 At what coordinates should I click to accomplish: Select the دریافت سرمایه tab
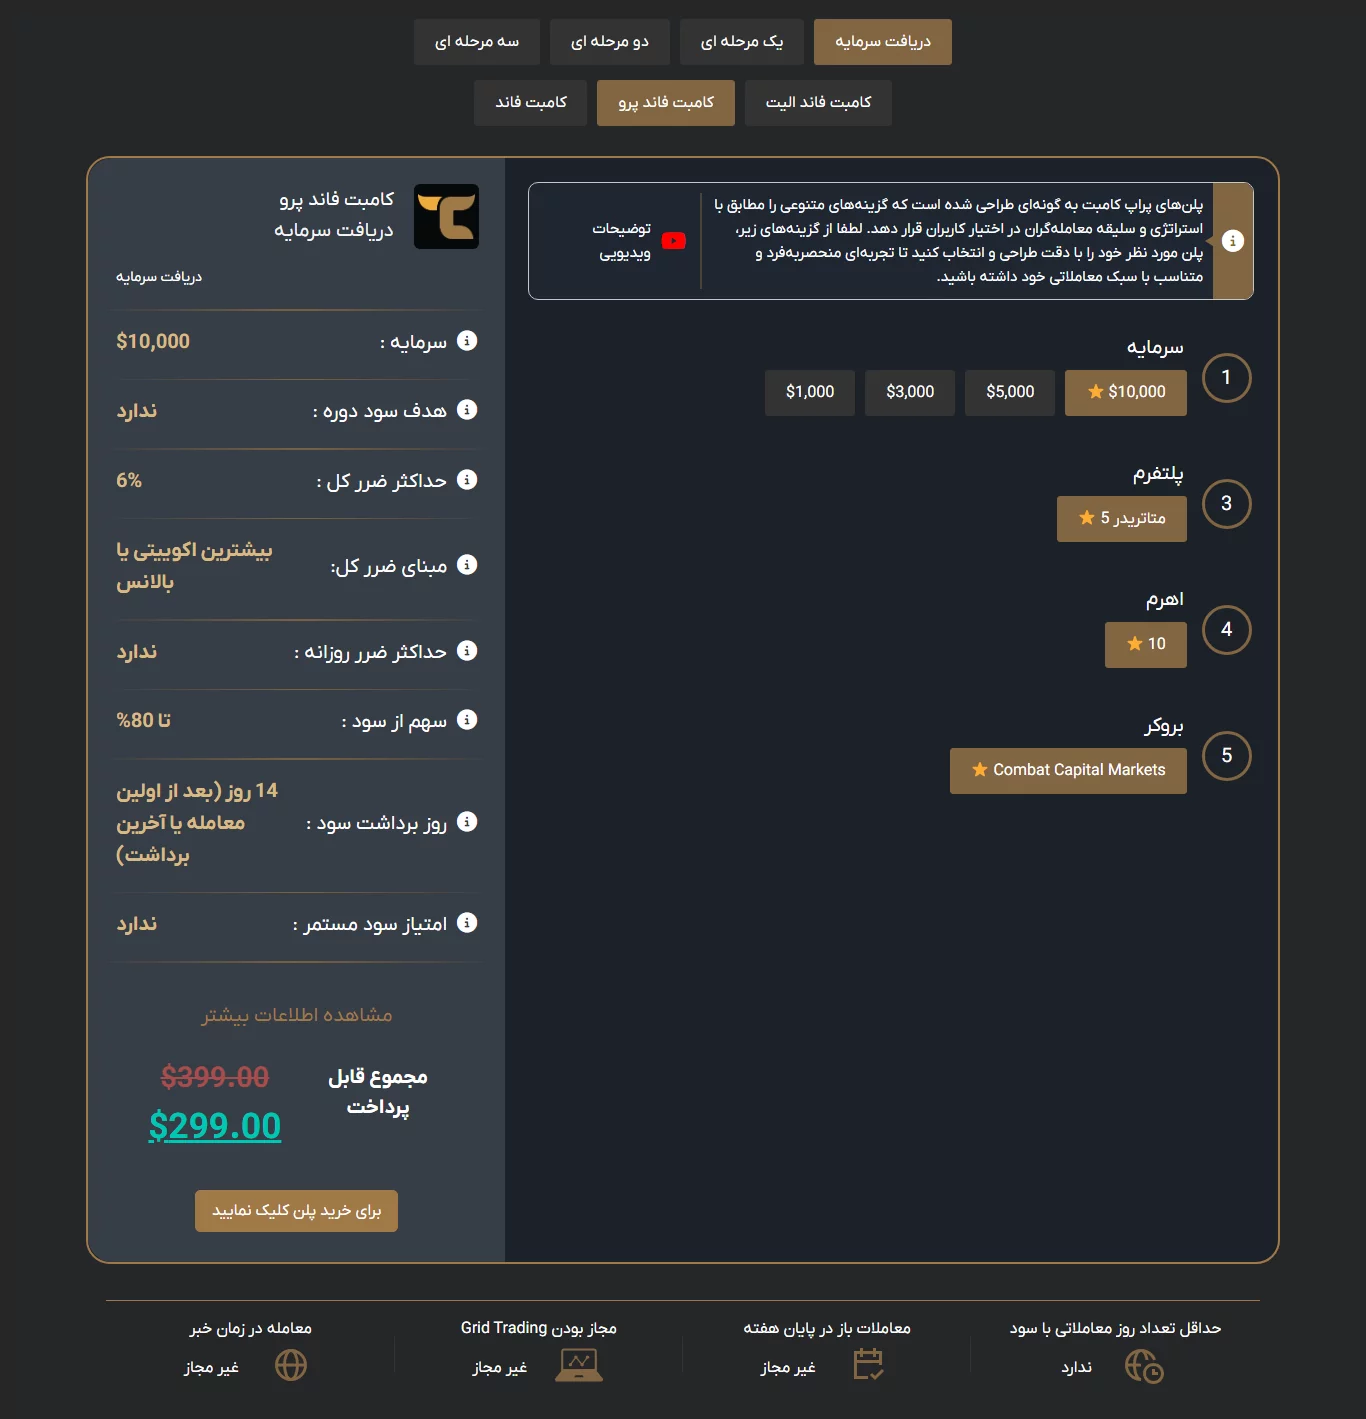click(x=883, y=42)
